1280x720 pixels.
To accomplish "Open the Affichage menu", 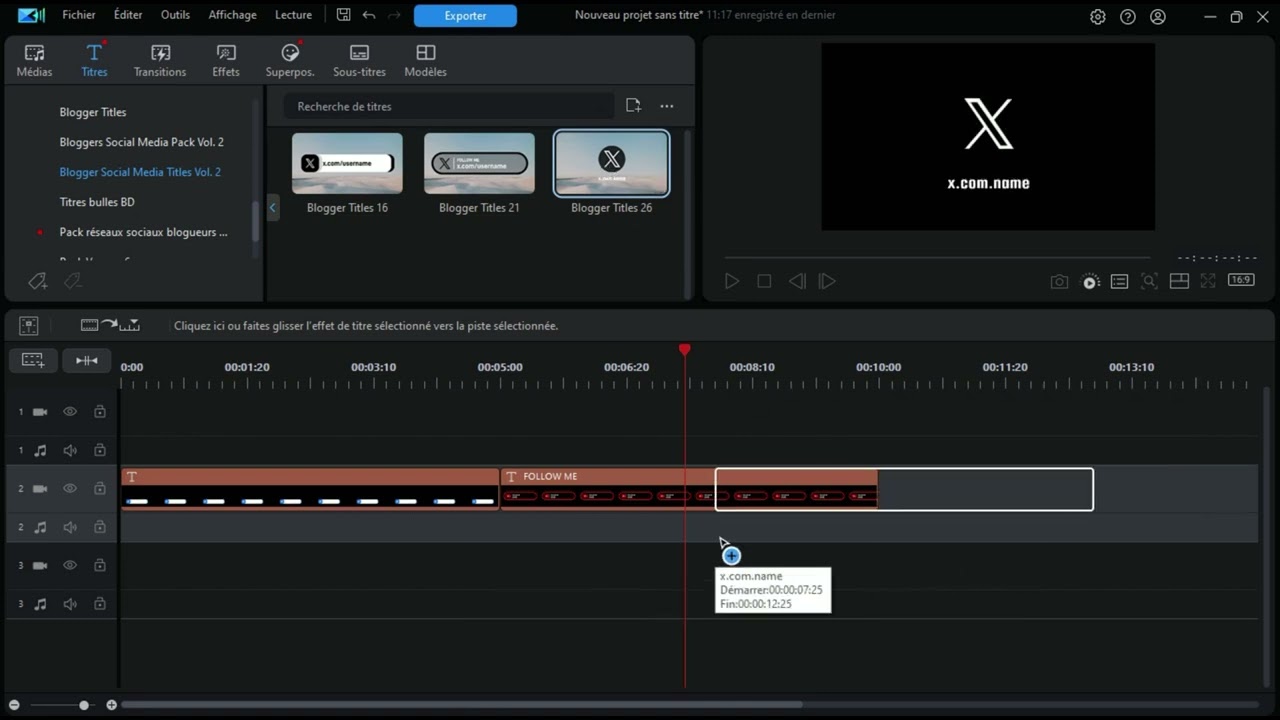I will [x=232, y=15].
